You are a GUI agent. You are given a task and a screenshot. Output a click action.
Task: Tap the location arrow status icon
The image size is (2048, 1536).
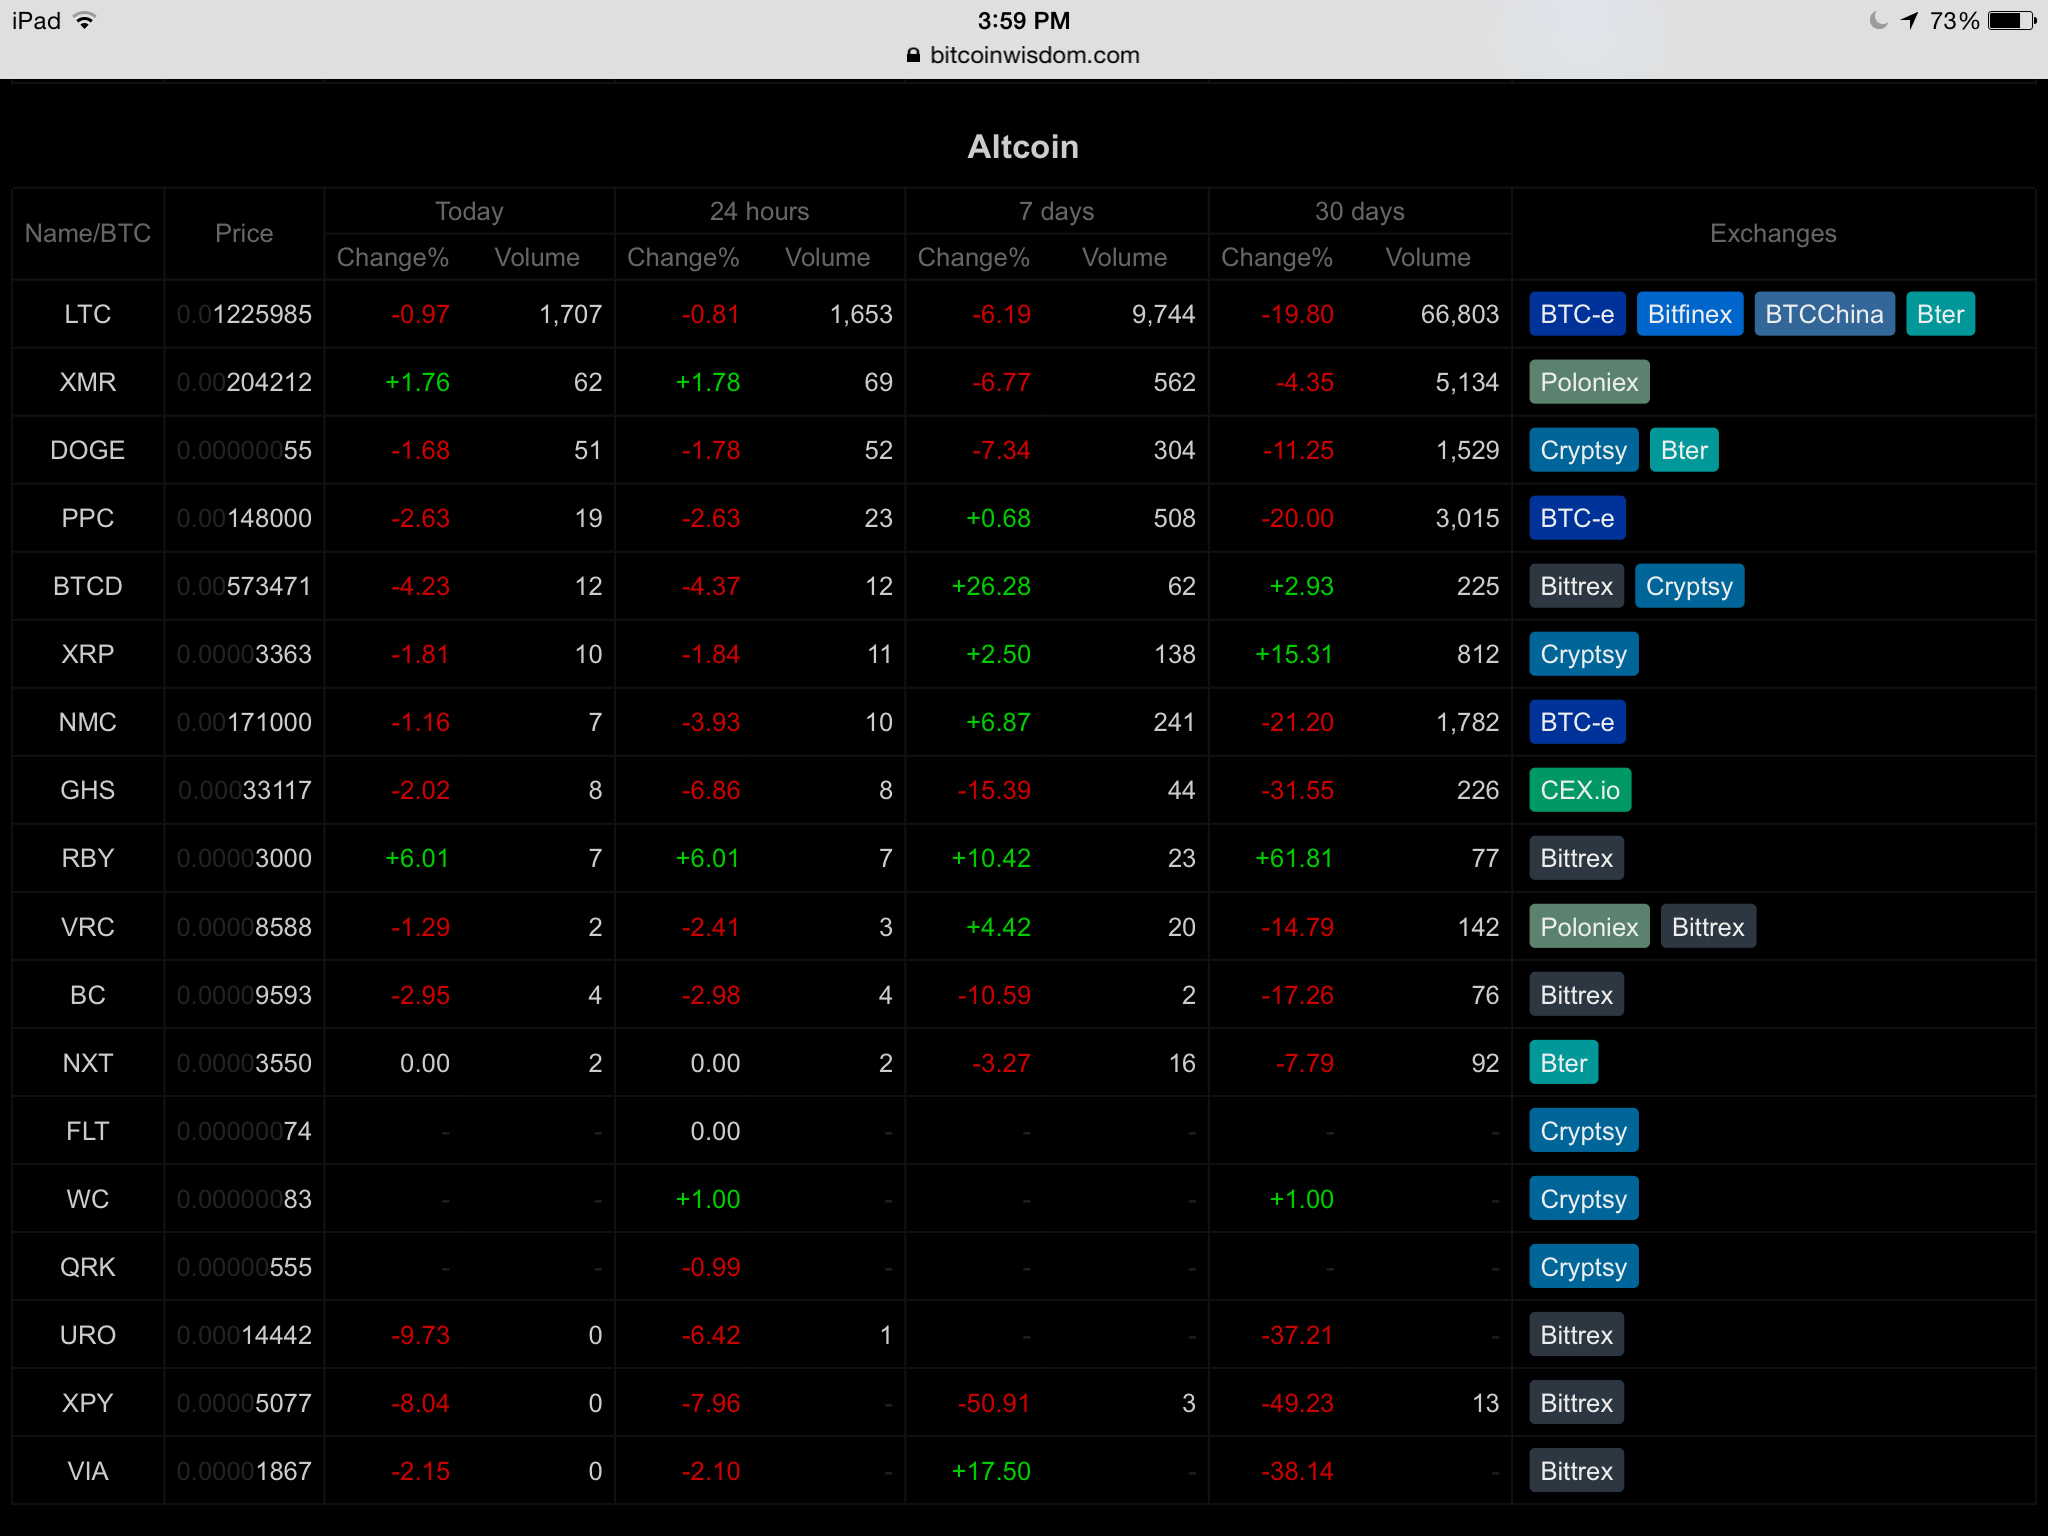point(1910,20)
